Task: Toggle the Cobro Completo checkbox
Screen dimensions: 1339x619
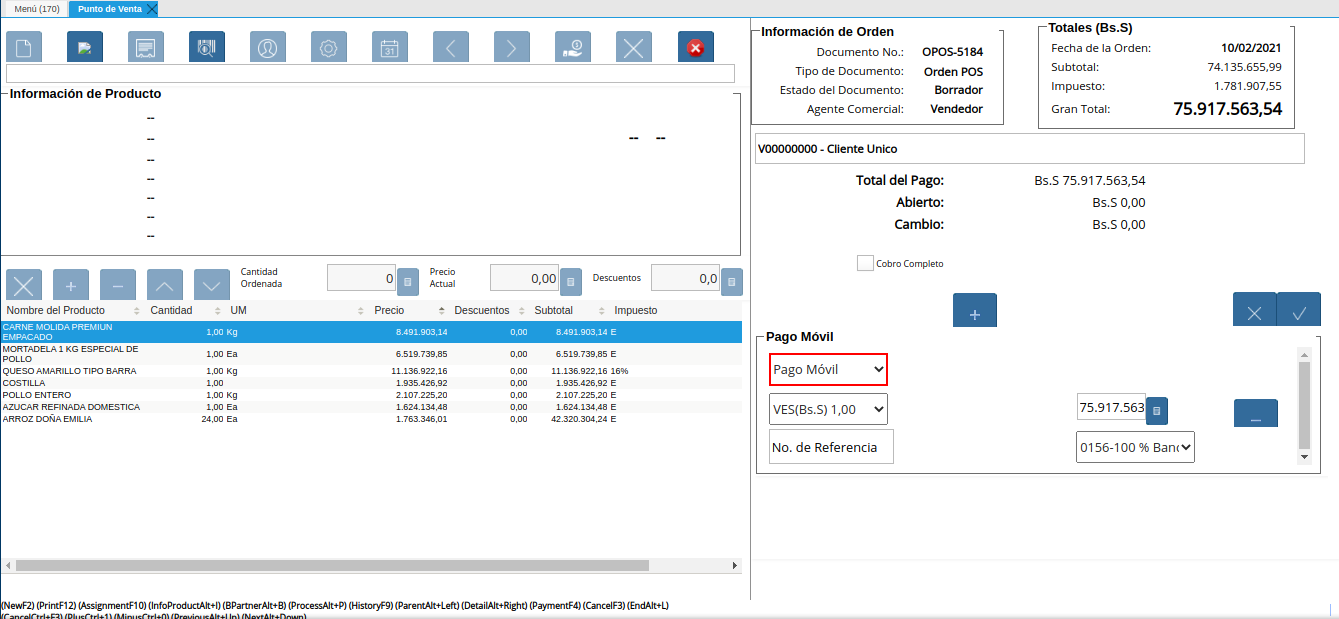Action: (x=865, y=263)
